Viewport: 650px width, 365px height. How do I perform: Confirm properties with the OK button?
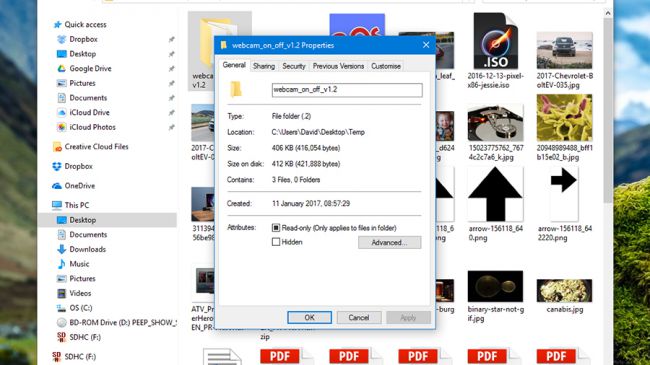[x=309, y=317]
